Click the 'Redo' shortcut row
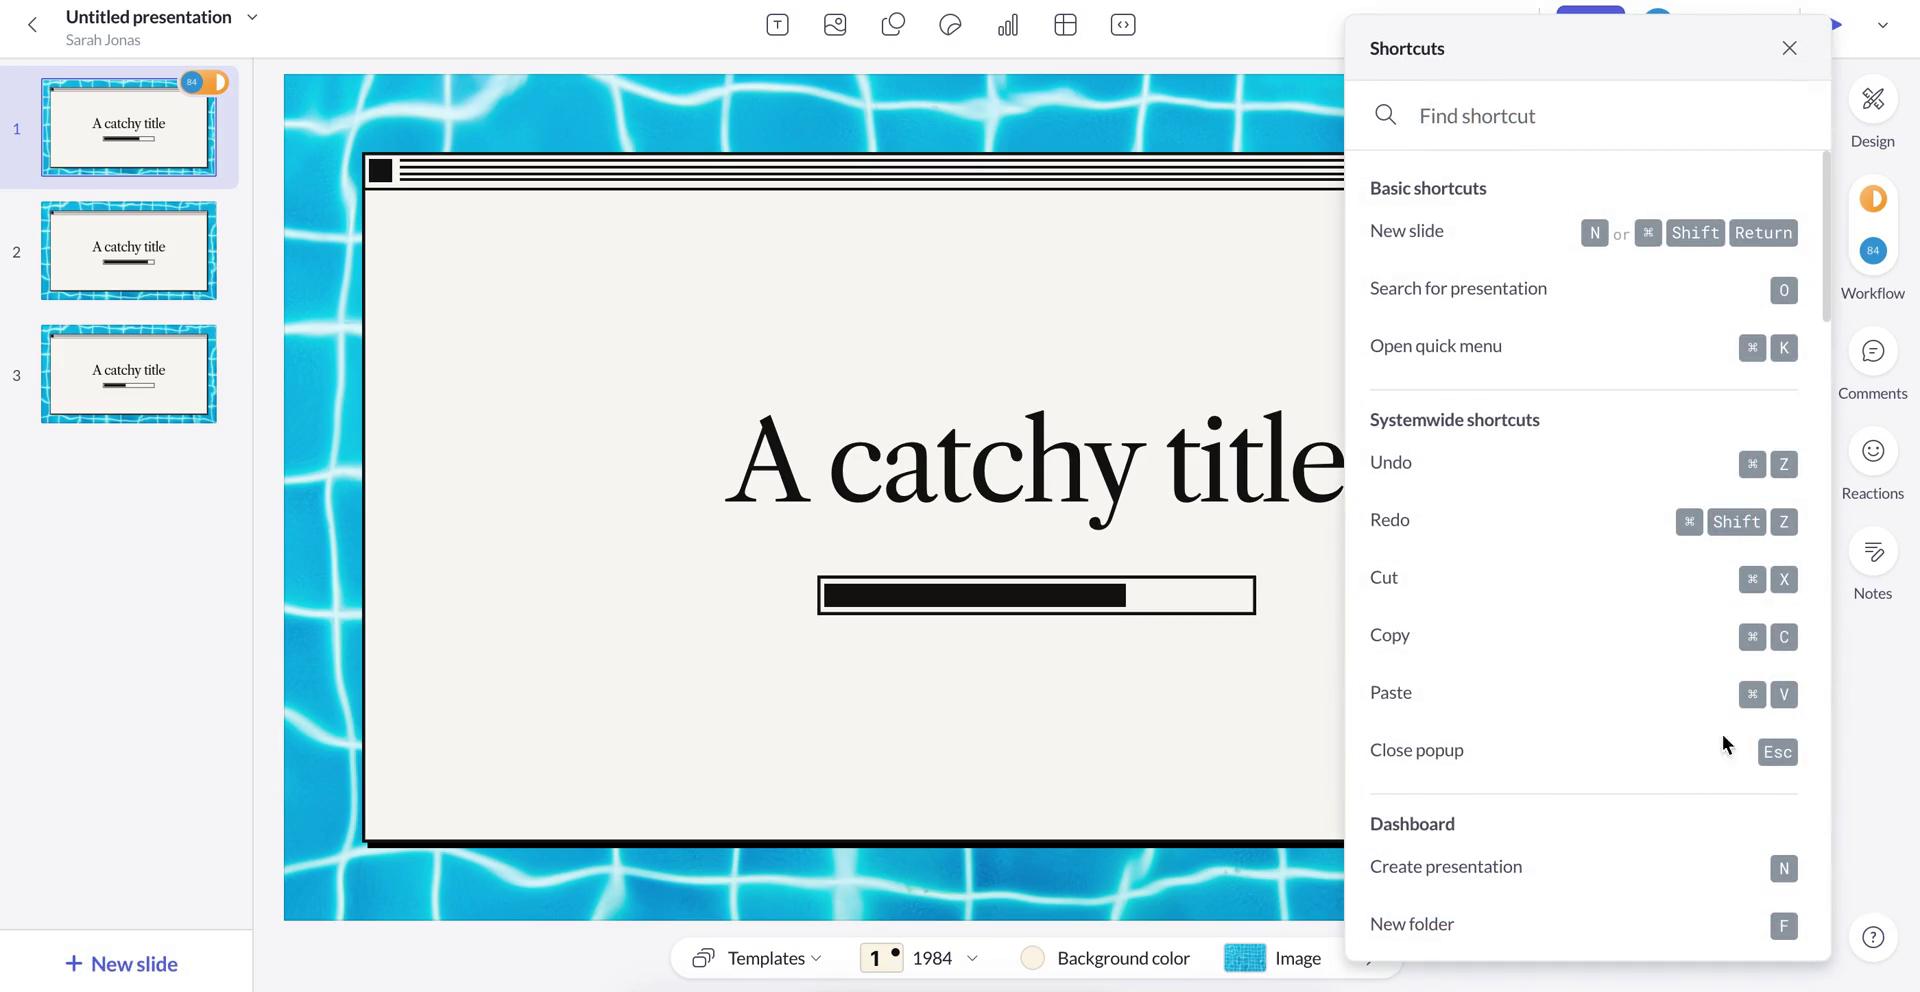 click(1583, 521)
